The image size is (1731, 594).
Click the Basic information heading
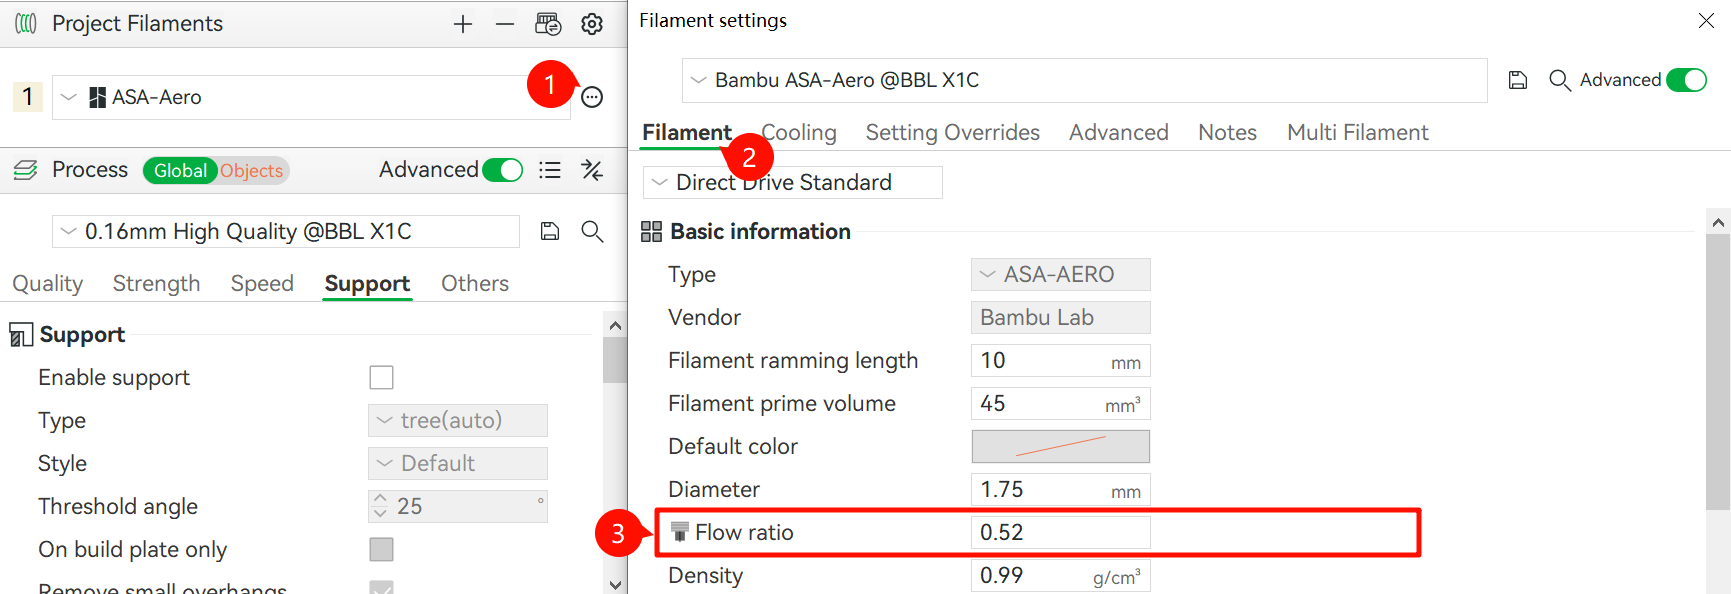pos(760,232)
